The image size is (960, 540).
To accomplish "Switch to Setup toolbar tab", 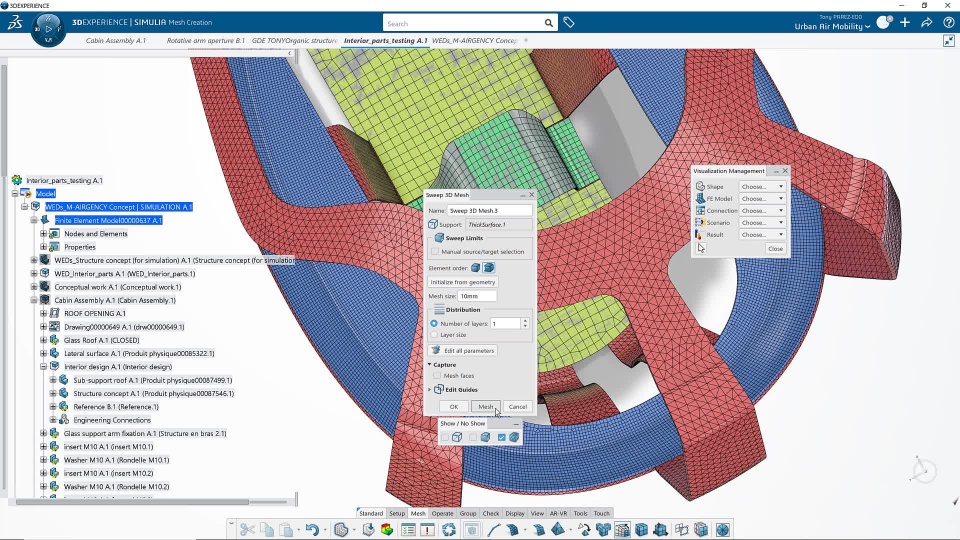I will (397, 514).
